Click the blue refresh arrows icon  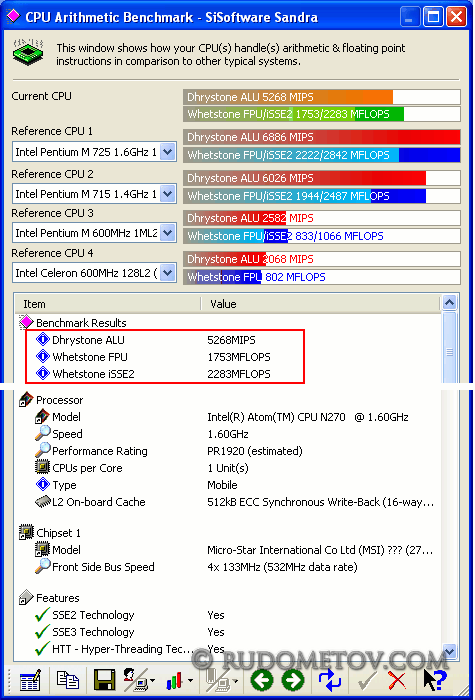(x=330, y=680)
